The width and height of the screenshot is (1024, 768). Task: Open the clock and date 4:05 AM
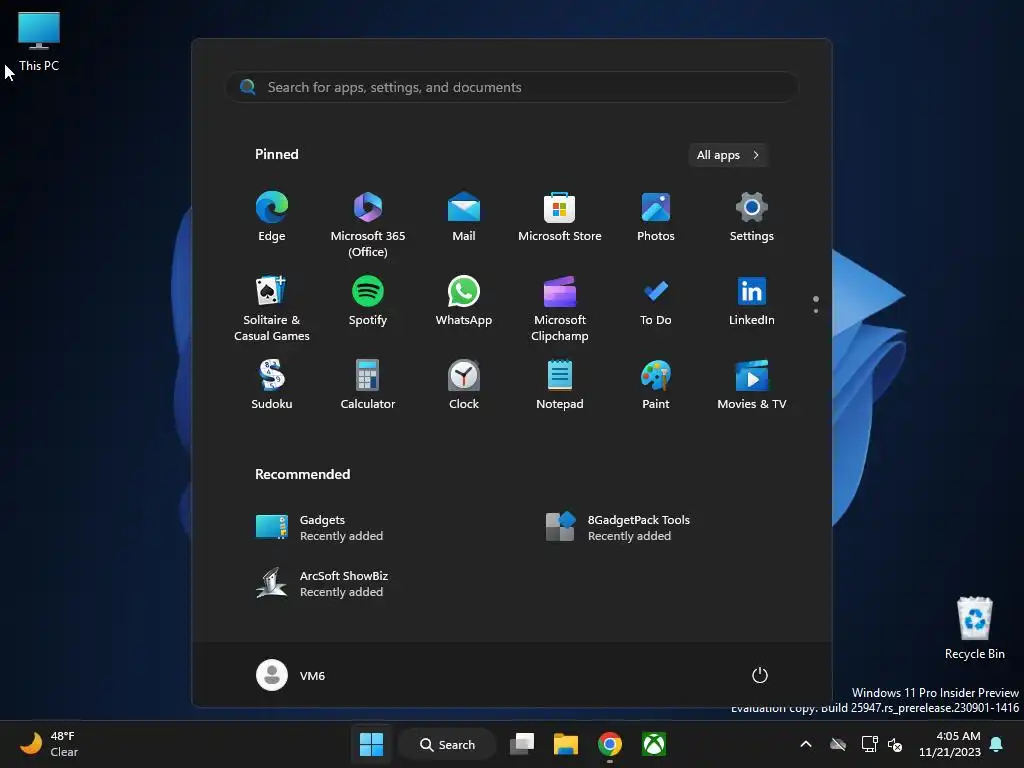pos(950,744)
